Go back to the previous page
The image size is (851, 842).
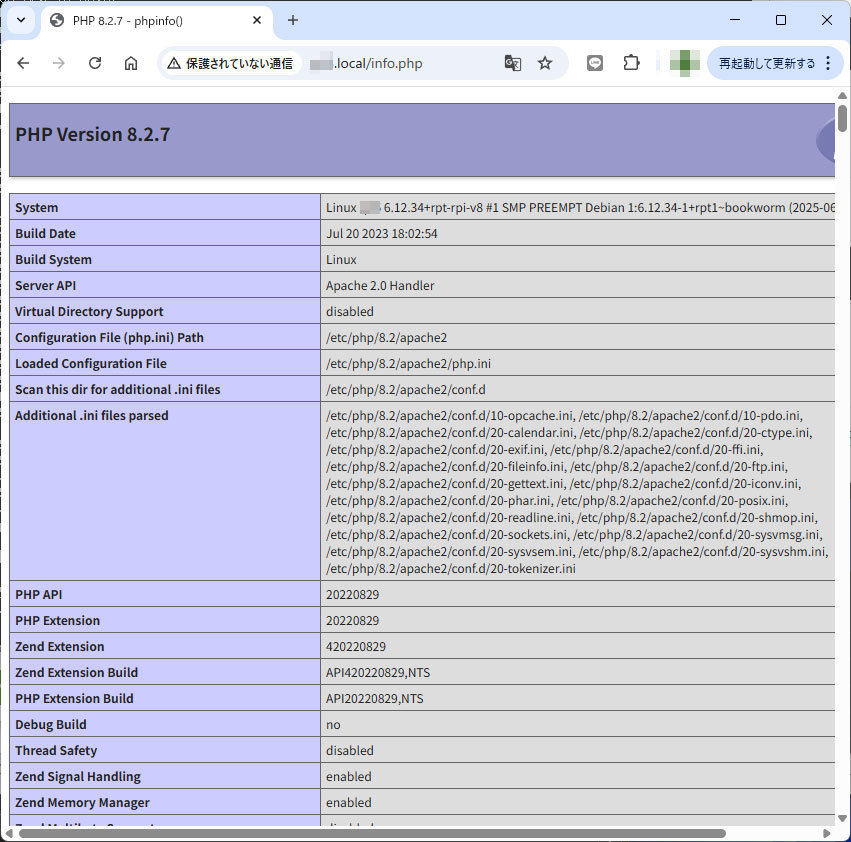[x=23, y=64]
